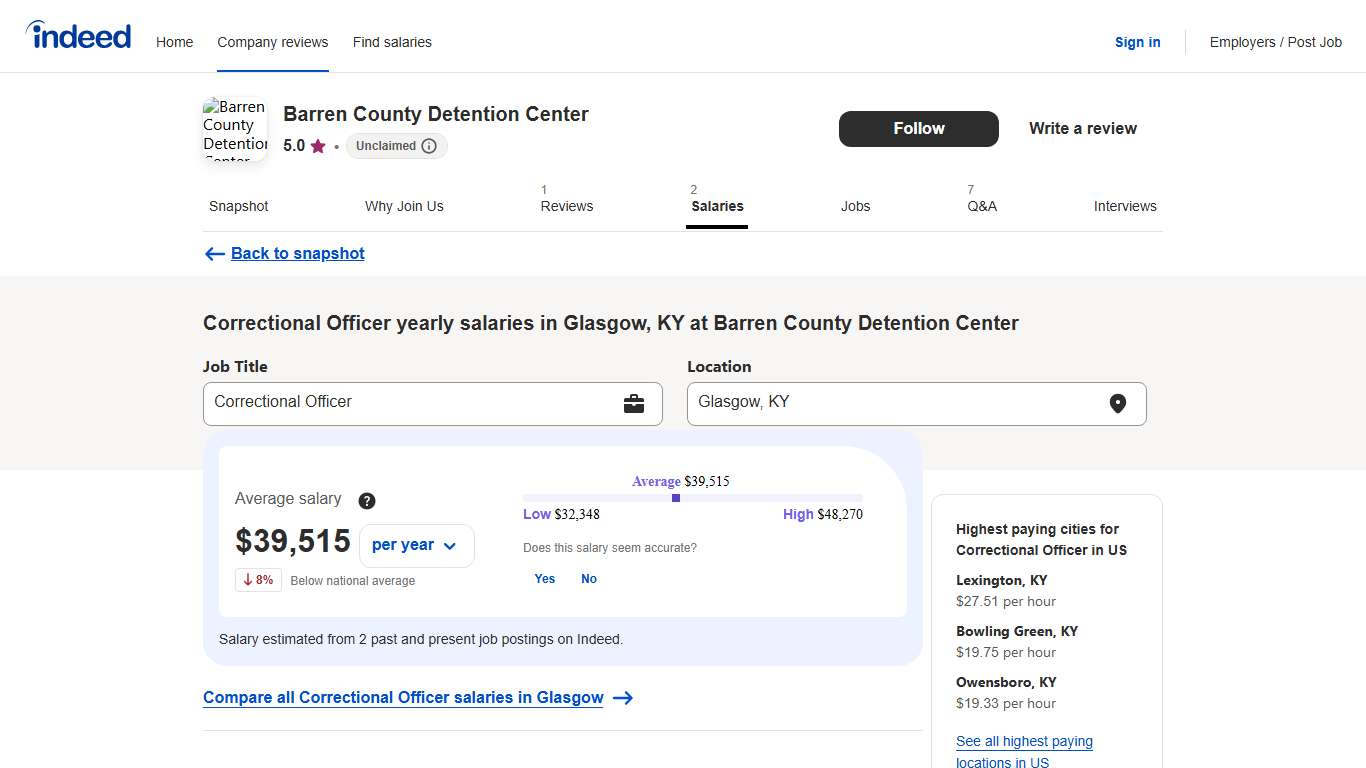The width and height of the screenshot is (1366, 768).
Task: Click the average marker on the salary range bar
Action: tap(676, 498)
